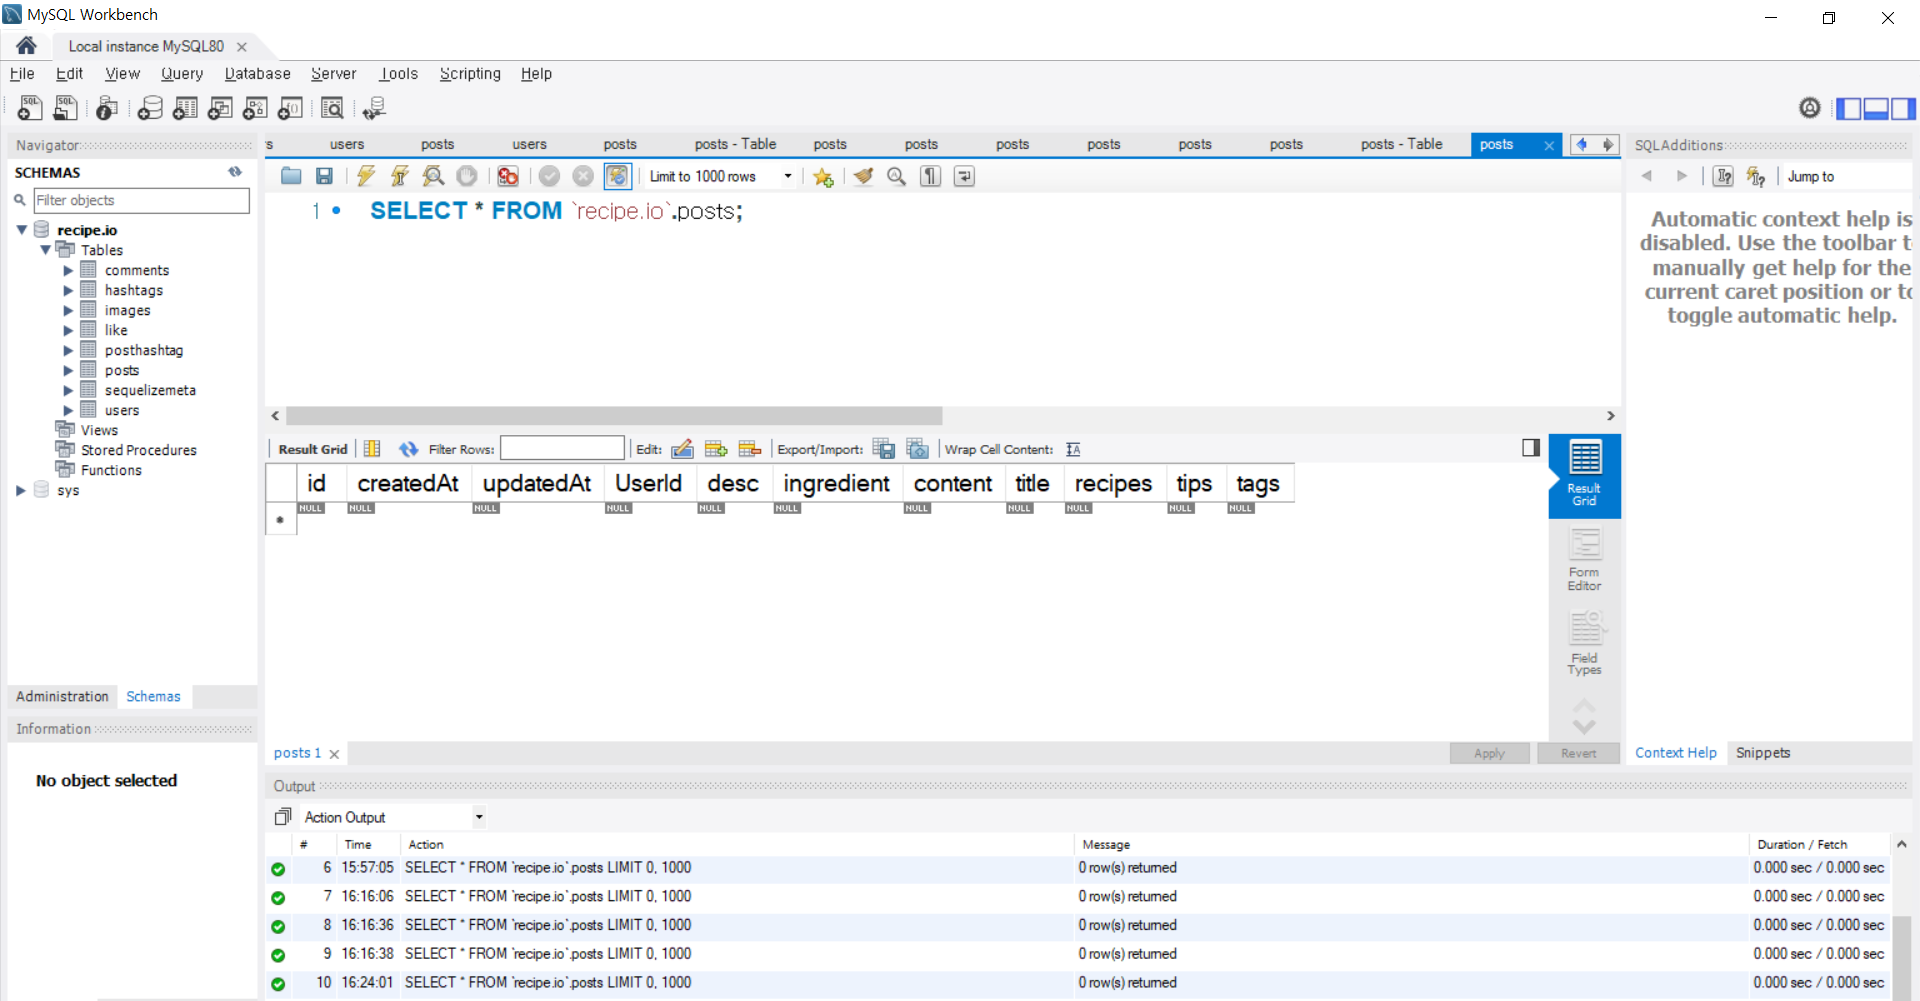This screenshot has width=1920, height=1001.
Task: Create a new schema with the database icon
Action: click(x=150, y=108)
